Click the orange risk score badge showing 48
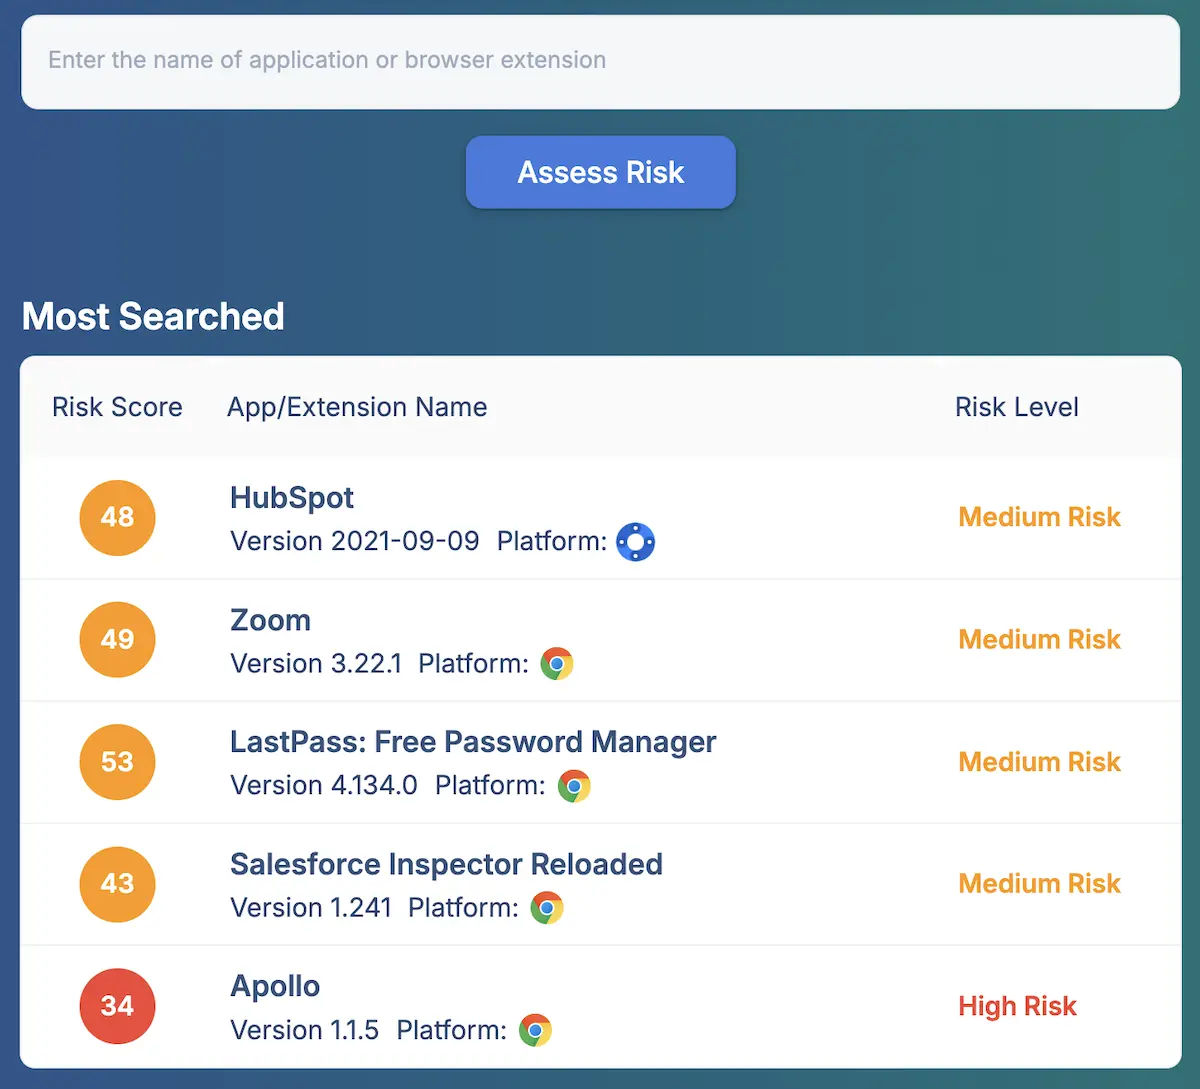This screenshot has height=1089, width=1200. click(x=117, y=518)
